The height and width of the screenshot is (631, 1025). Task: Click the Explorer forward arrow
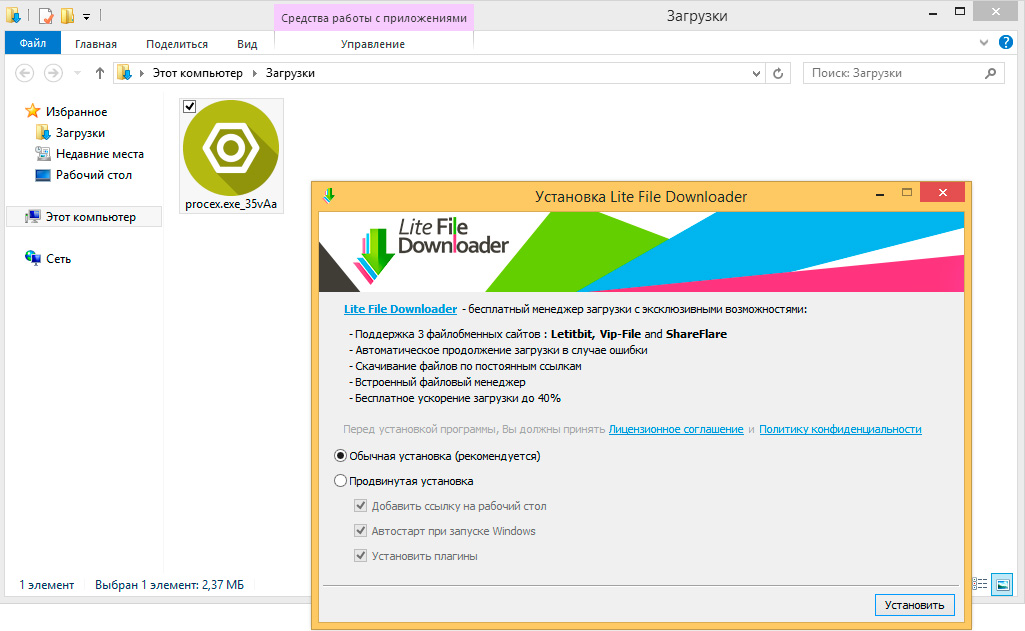(x=54, y=73)
